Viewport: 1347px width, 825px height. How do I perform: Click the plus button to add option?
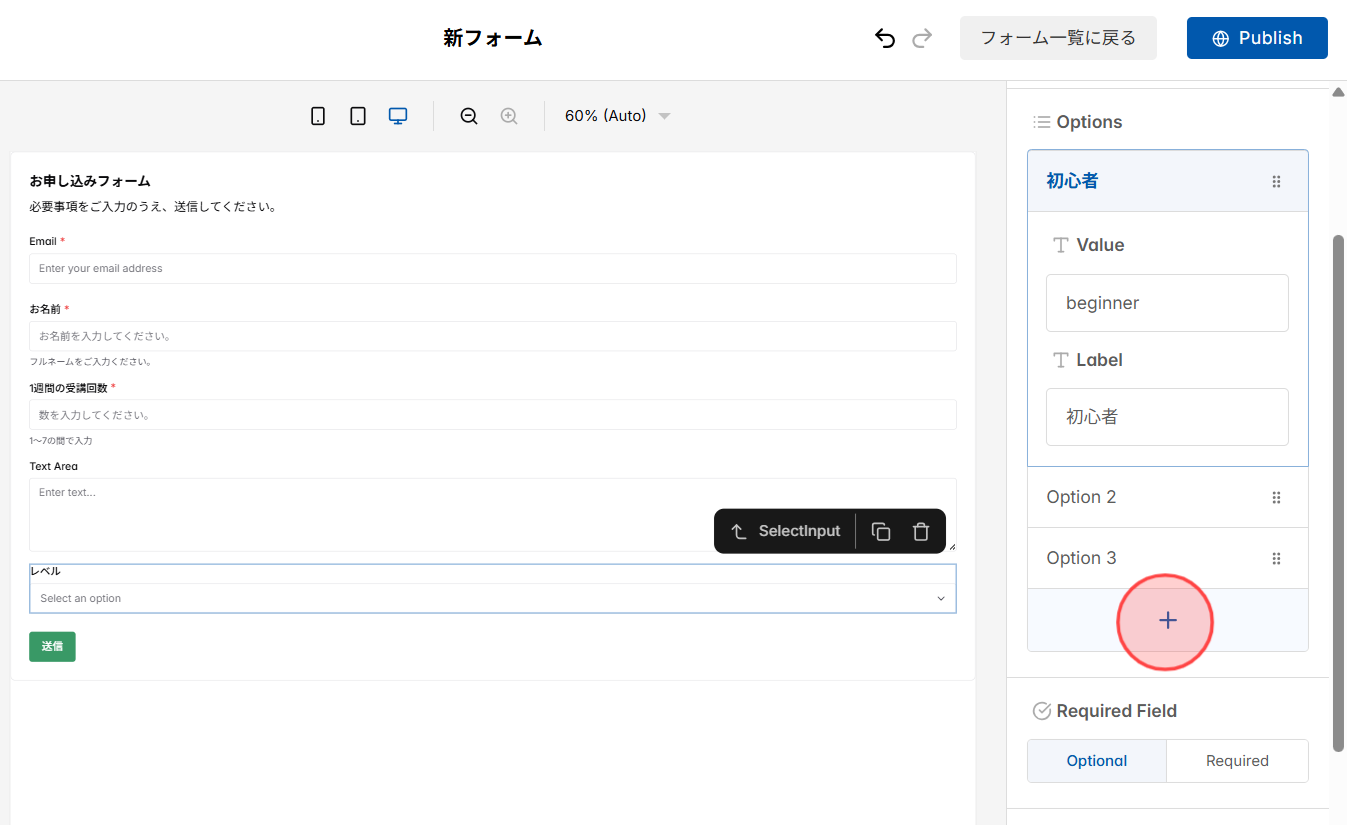point(1166,620)
